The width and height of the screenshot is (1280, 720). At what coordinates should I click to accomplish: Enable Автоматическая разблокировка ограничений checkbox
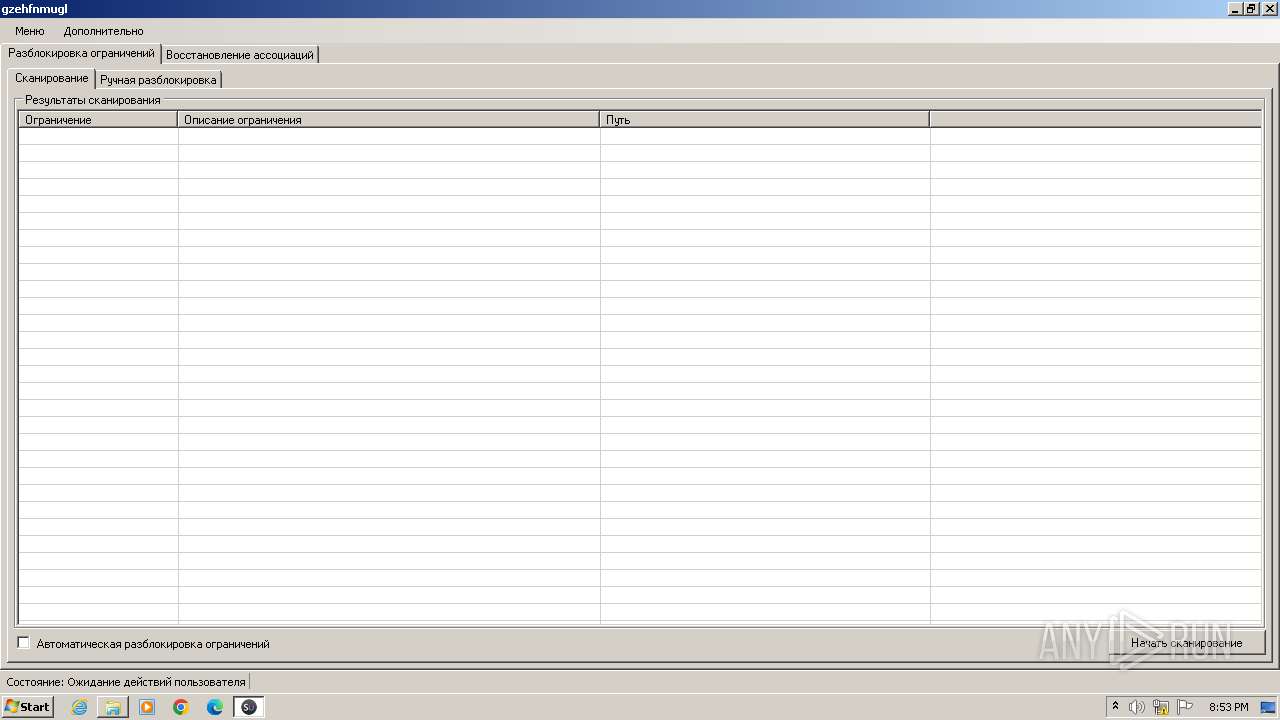pyautogui.click(x=24, y=643)
